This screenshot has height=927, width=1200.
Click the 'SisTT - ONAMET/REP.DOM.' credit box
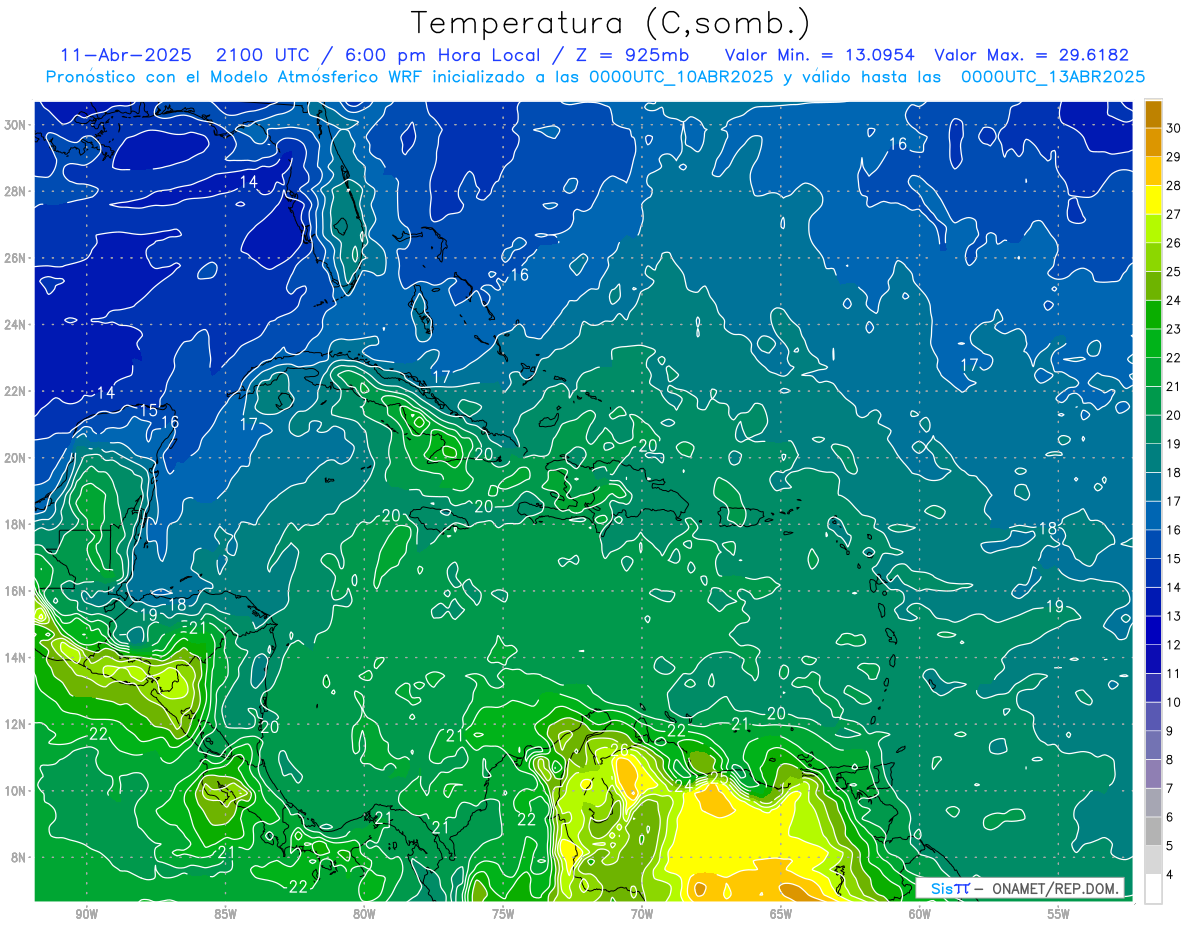(x=1020, y=889)
